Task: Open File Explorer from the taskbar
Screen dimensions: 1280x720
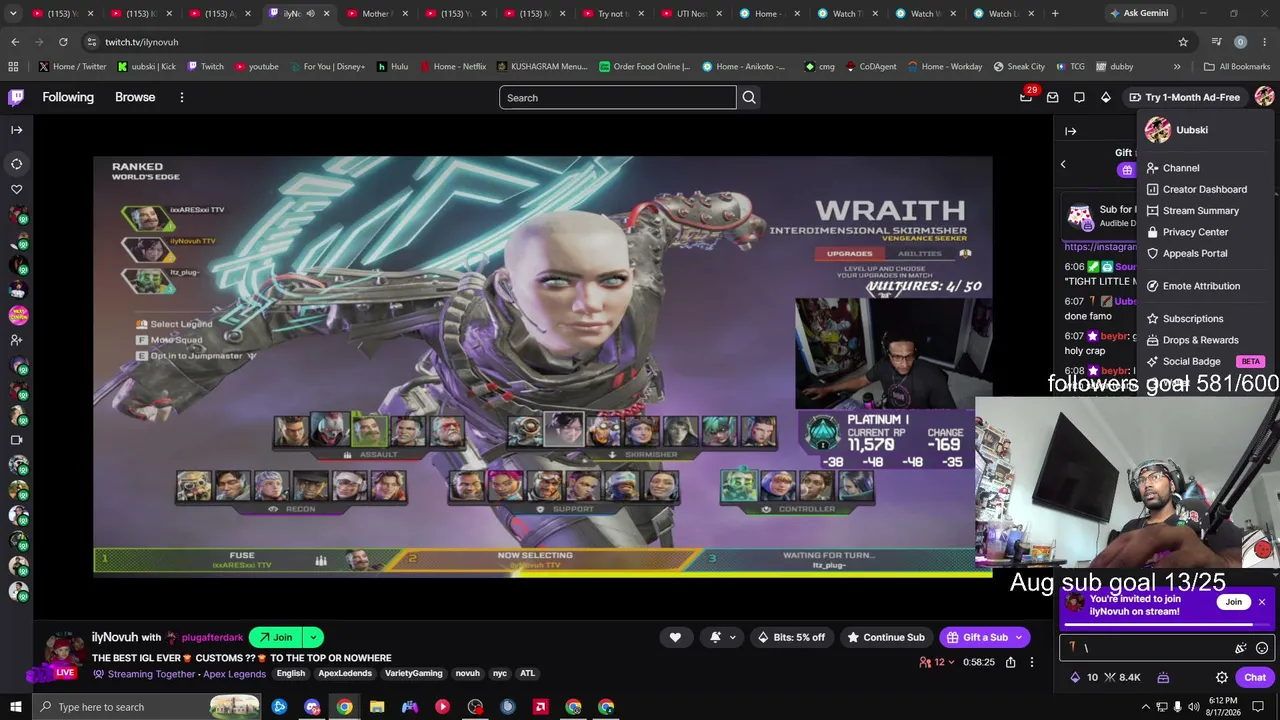Action: point(377,707)
